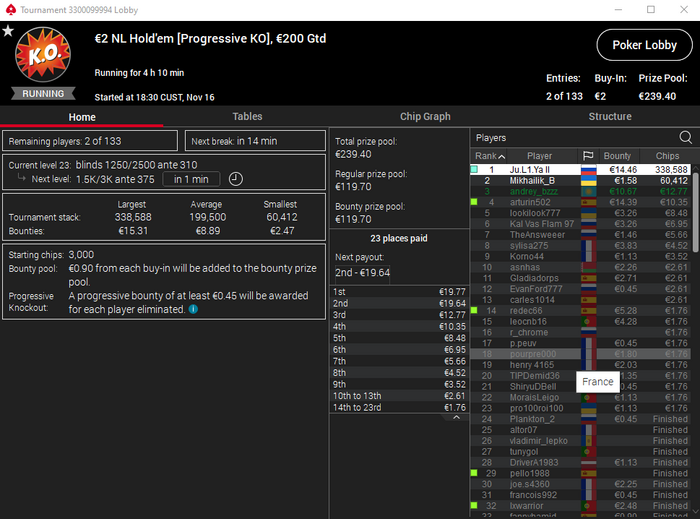Screen dimensions: 700x519
Task: Click redec66's Spanish flag
Action: point(588,311)
